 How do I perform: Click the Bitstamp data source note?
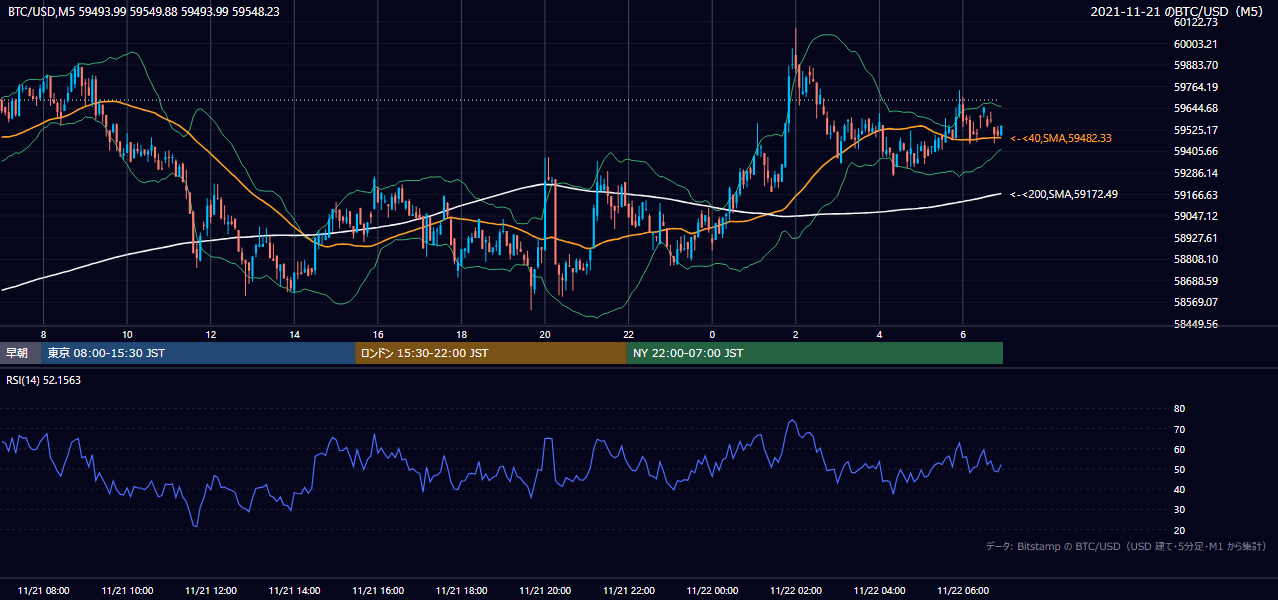[x=1126, y=547]
